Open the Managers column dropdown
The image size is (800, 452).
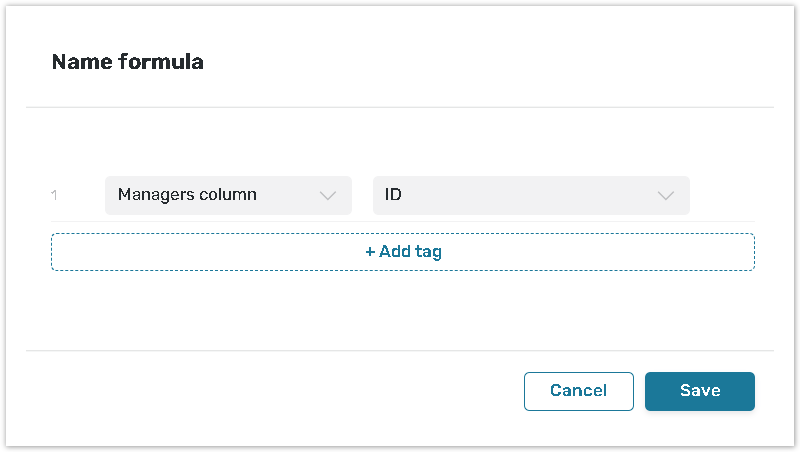click(228, 195)
